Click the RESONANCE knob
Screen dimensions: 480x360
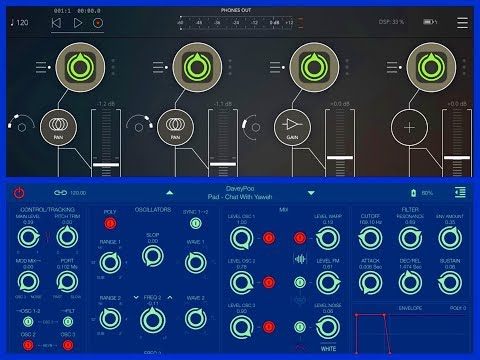click(410, 238)
